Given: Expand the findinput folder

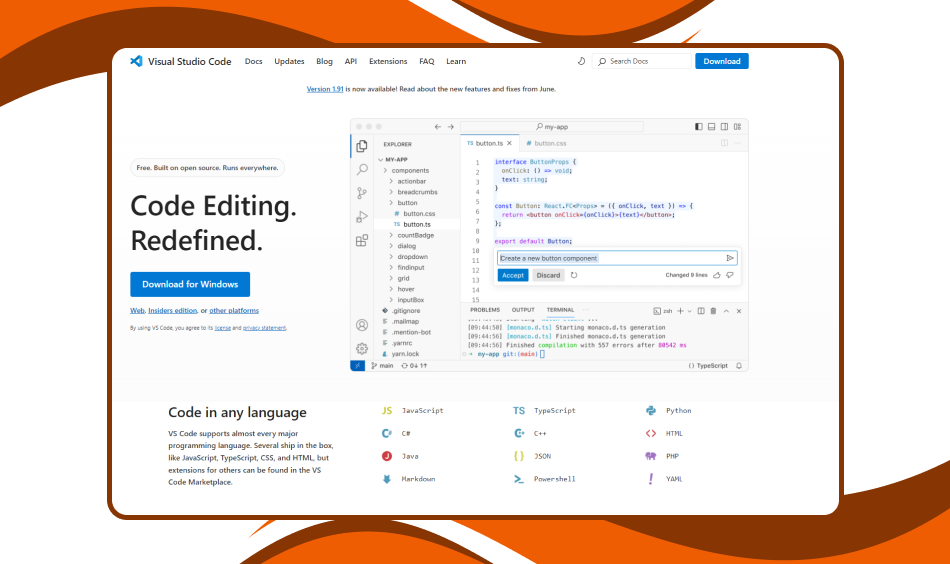Looking at the screenshot, I should click(407, 267).
